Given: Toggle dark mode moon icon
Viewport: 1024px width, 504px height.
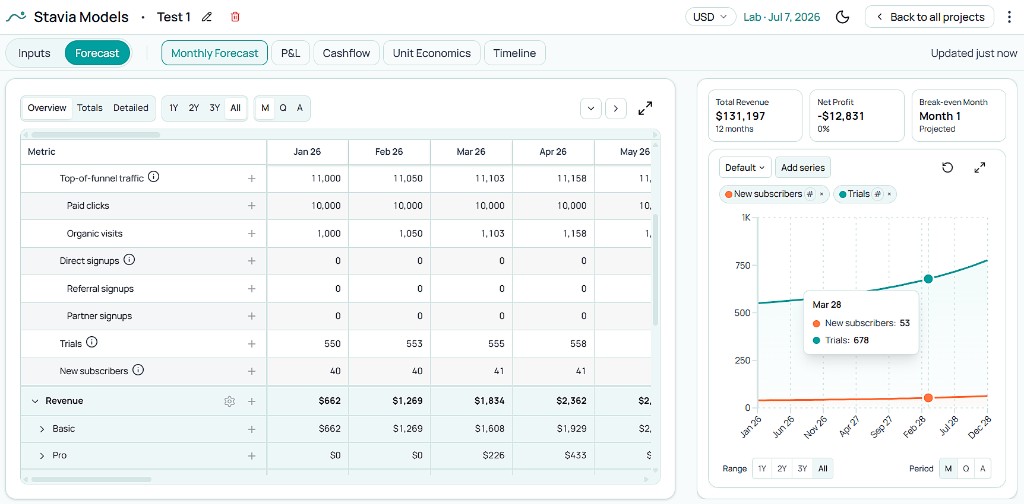Looking at the screenshot, I should pyautogui.click(x=842, y=17).
